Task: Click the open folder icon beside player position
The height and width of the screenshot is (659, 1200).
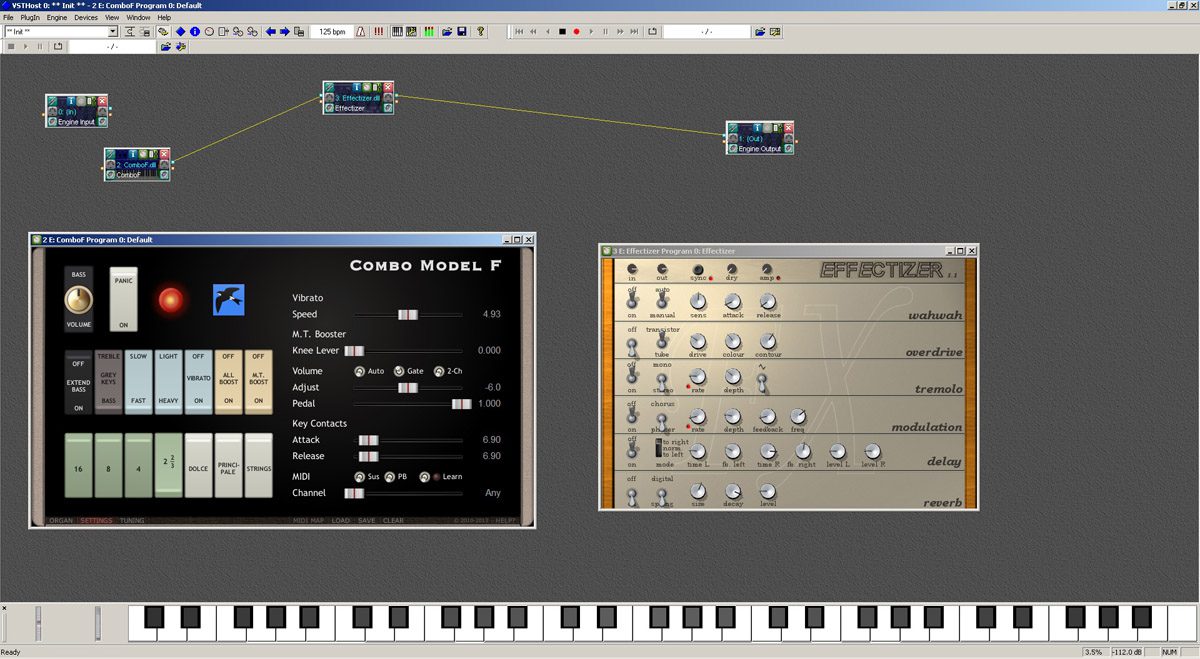Action: 760,32
